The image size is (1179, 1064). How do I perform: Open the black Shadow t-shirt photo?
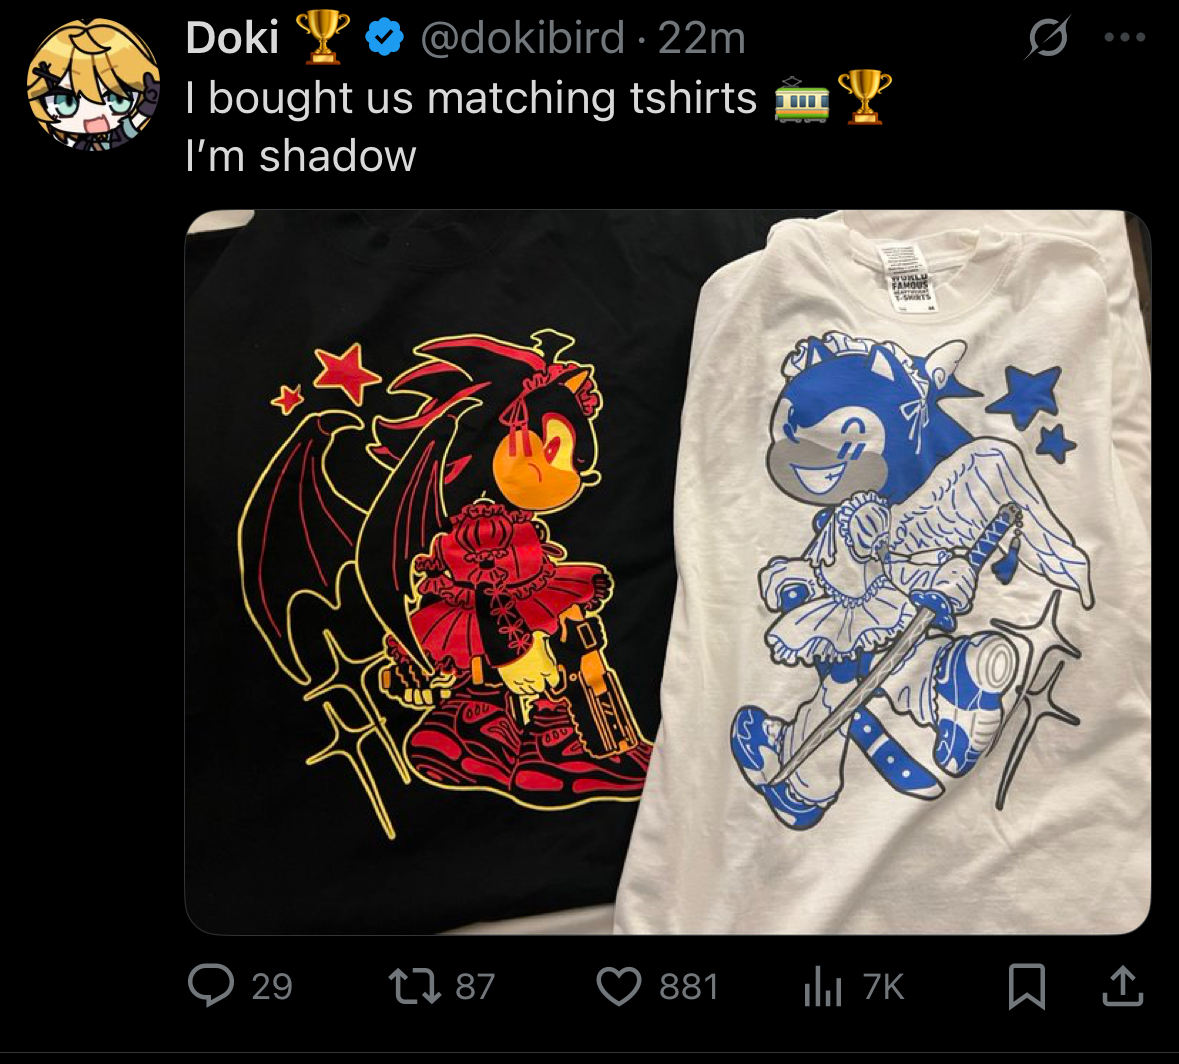(x=421, y=571)
